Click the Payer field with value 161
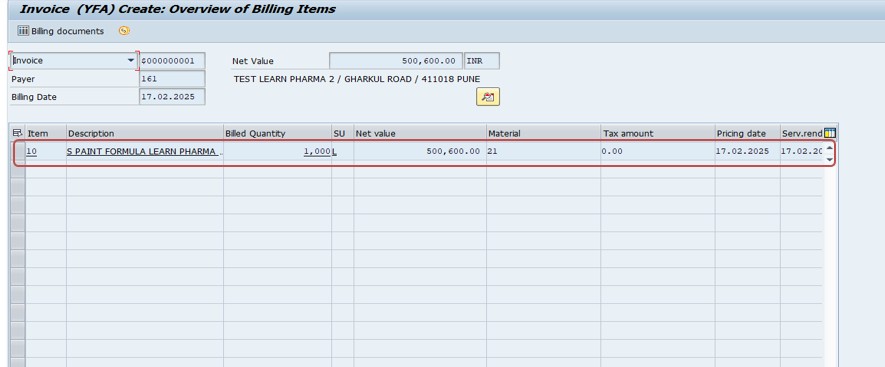The height and width of the screenshot is (367, 885). (172, 79)
